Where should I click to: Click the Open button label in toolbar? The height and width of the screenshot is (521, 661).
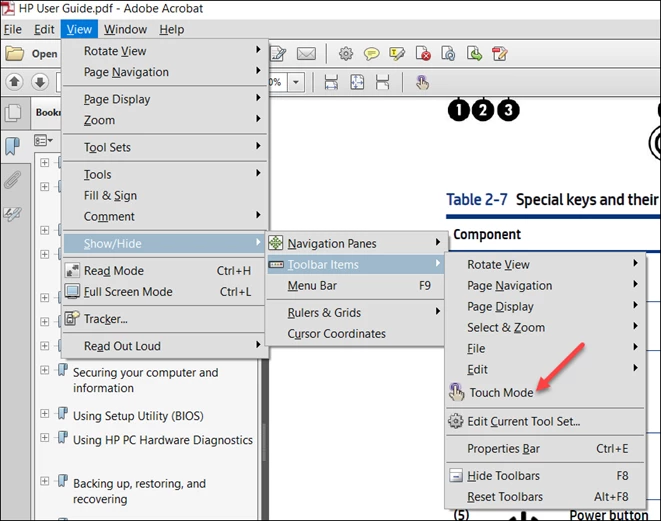[x=45, y=54]
